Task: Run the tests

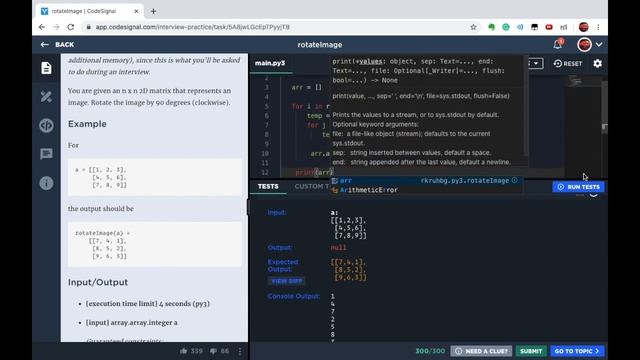Action: point(578,187)
